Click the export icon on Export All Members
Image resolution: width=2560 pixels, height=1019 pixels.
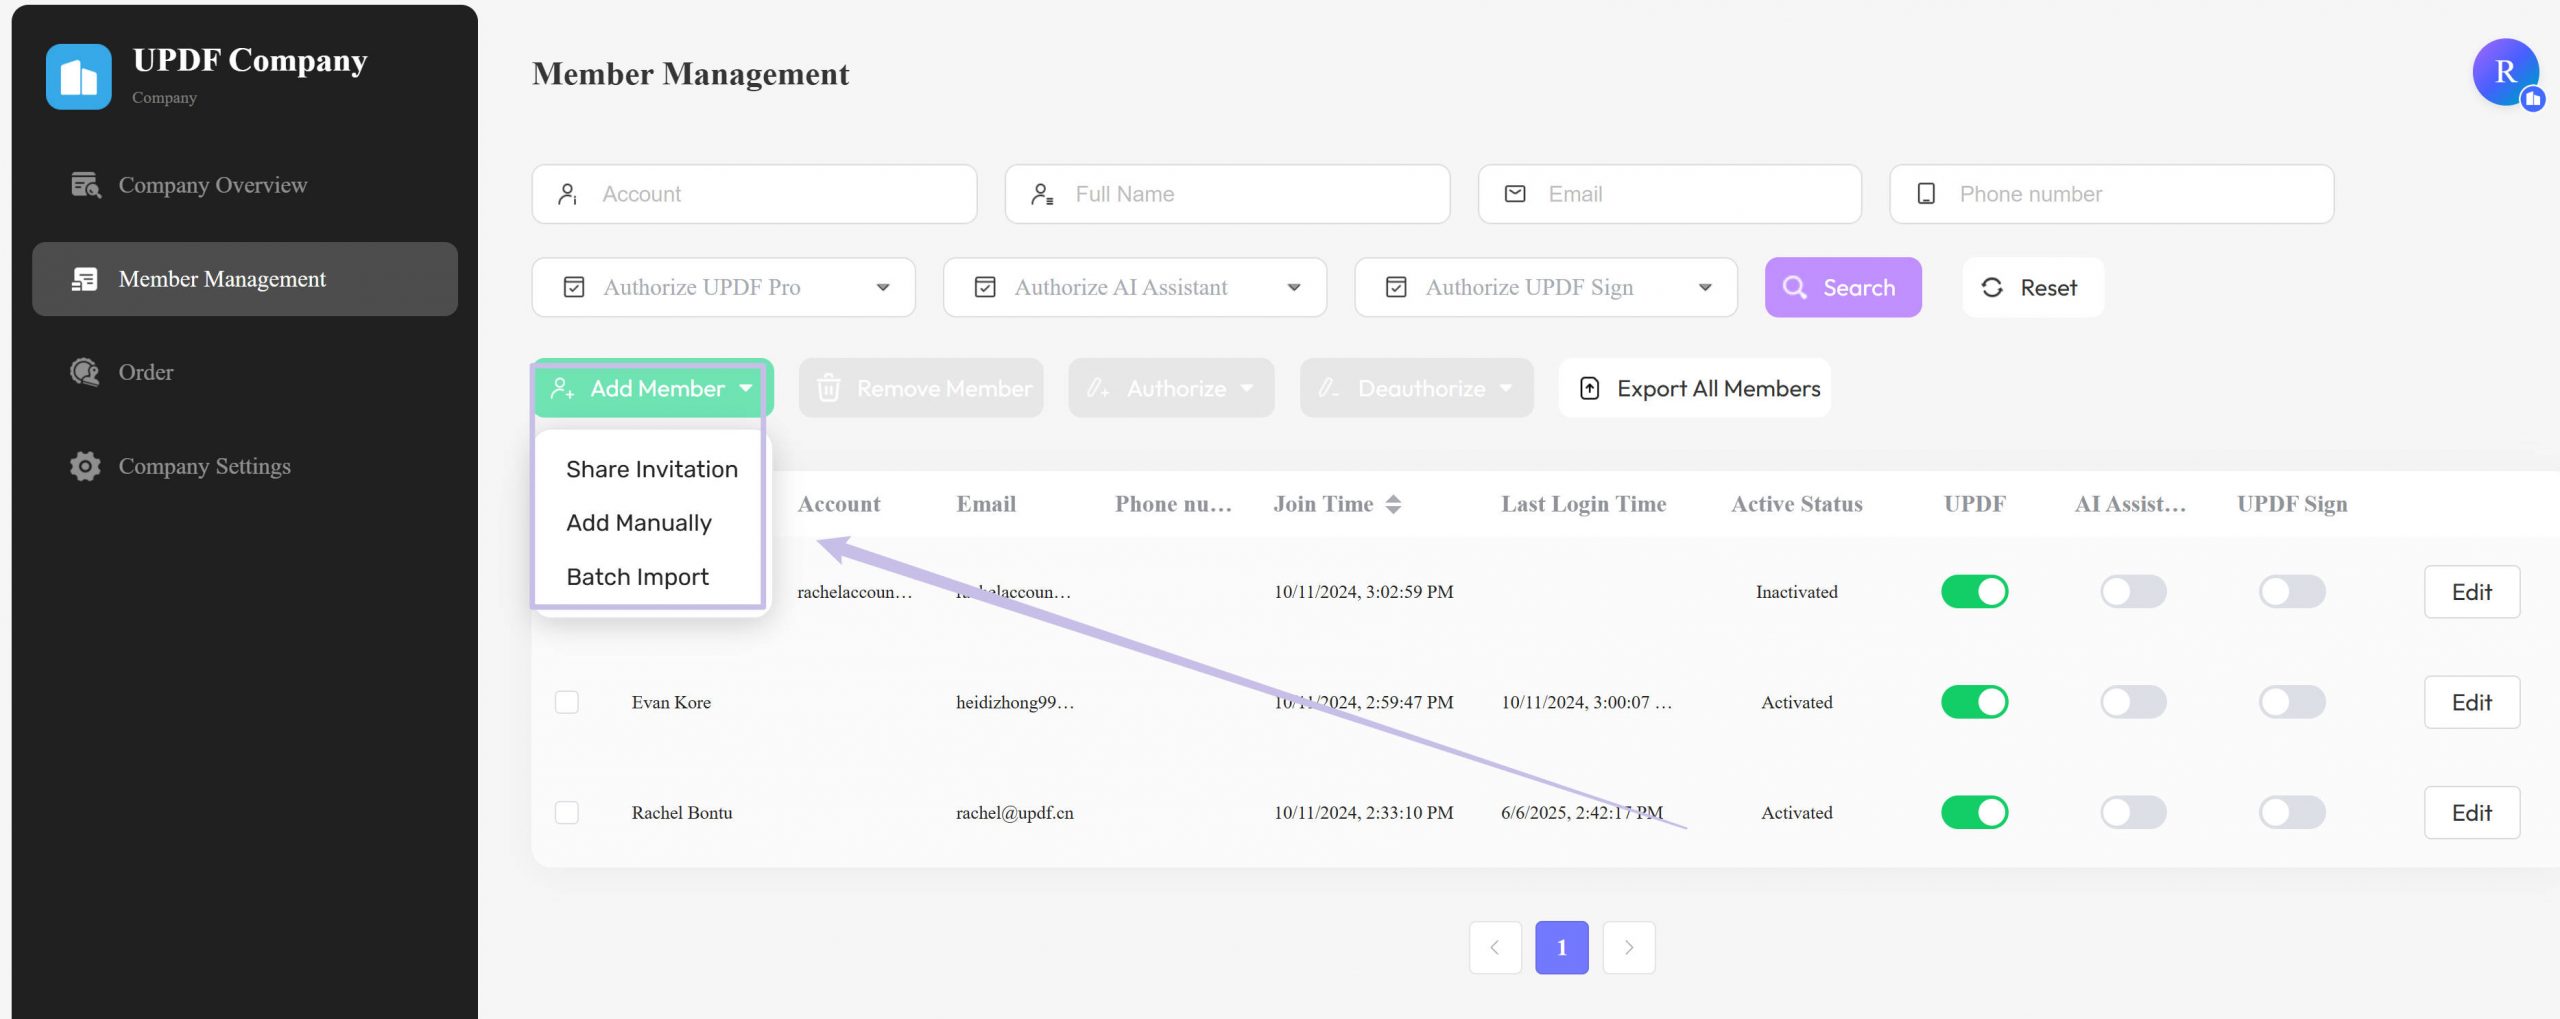(x=1589, y=388)
